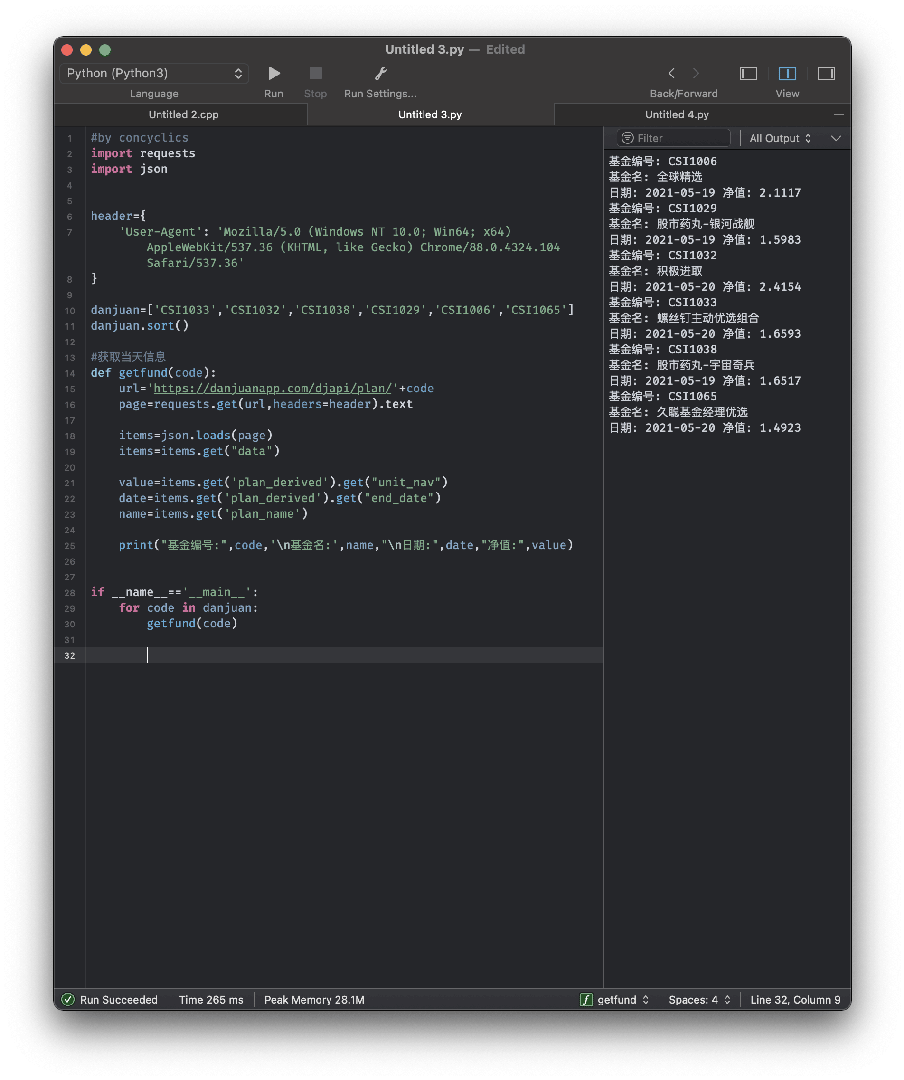Click the output line '基金名: 积极进取'
The image size is (904, 1080).
[x=655, y=271]
